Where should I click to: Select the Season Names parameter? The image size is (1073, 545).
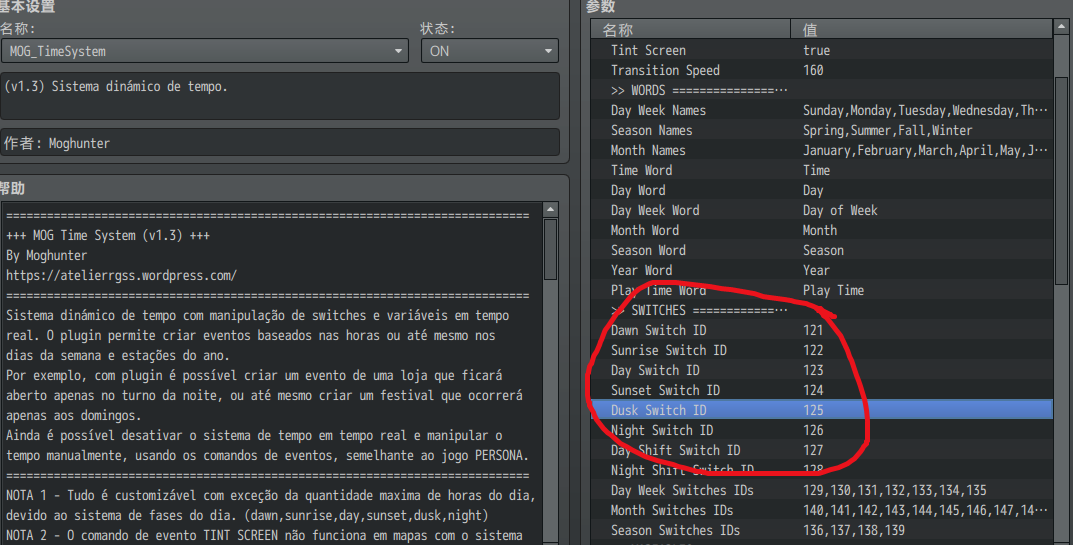[822, 130]
